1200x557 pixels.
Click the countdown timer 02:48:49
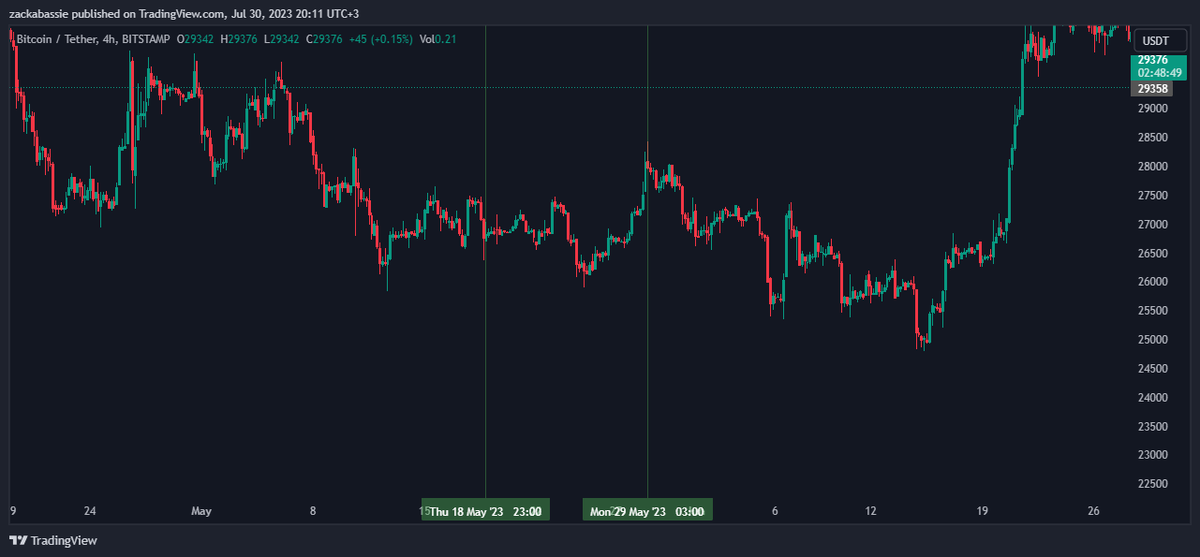coord(1159,72)
